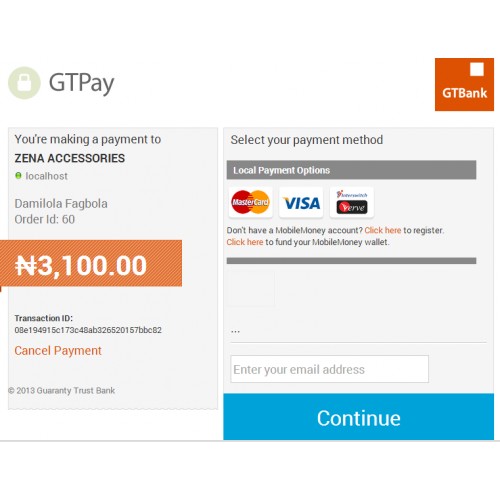Viewport: 500px width, 500px height.
Task: Select MasterCard payment option
Action: [x=251, y=202]
